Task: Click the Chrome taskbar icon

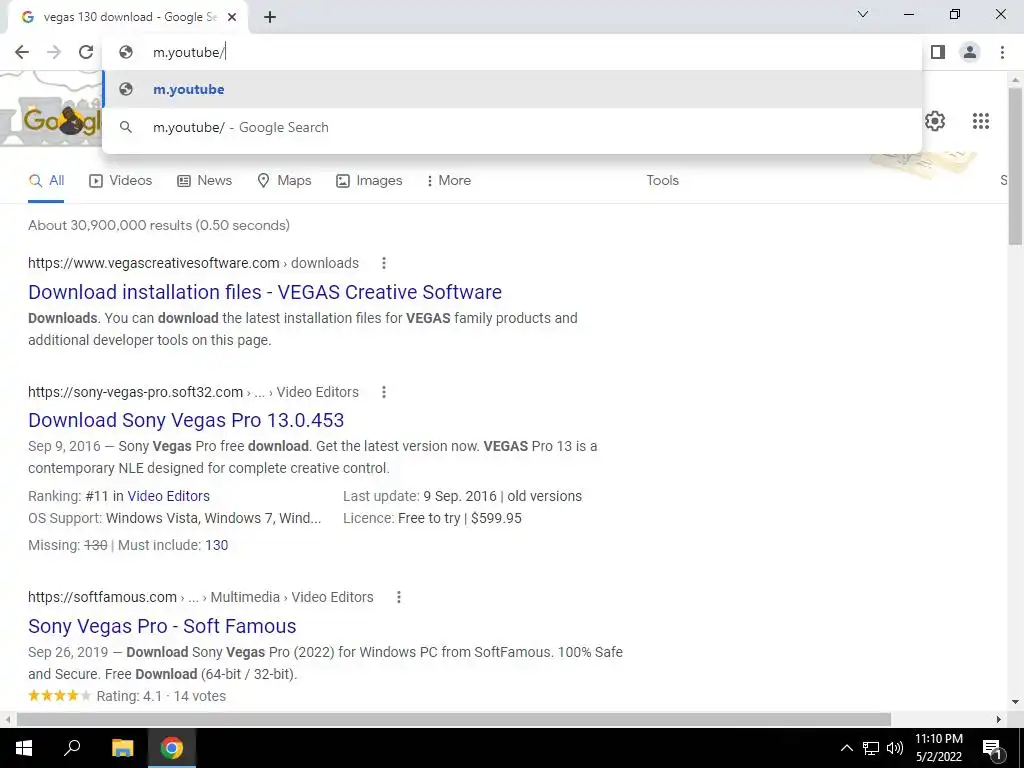Action: [172, 748]
